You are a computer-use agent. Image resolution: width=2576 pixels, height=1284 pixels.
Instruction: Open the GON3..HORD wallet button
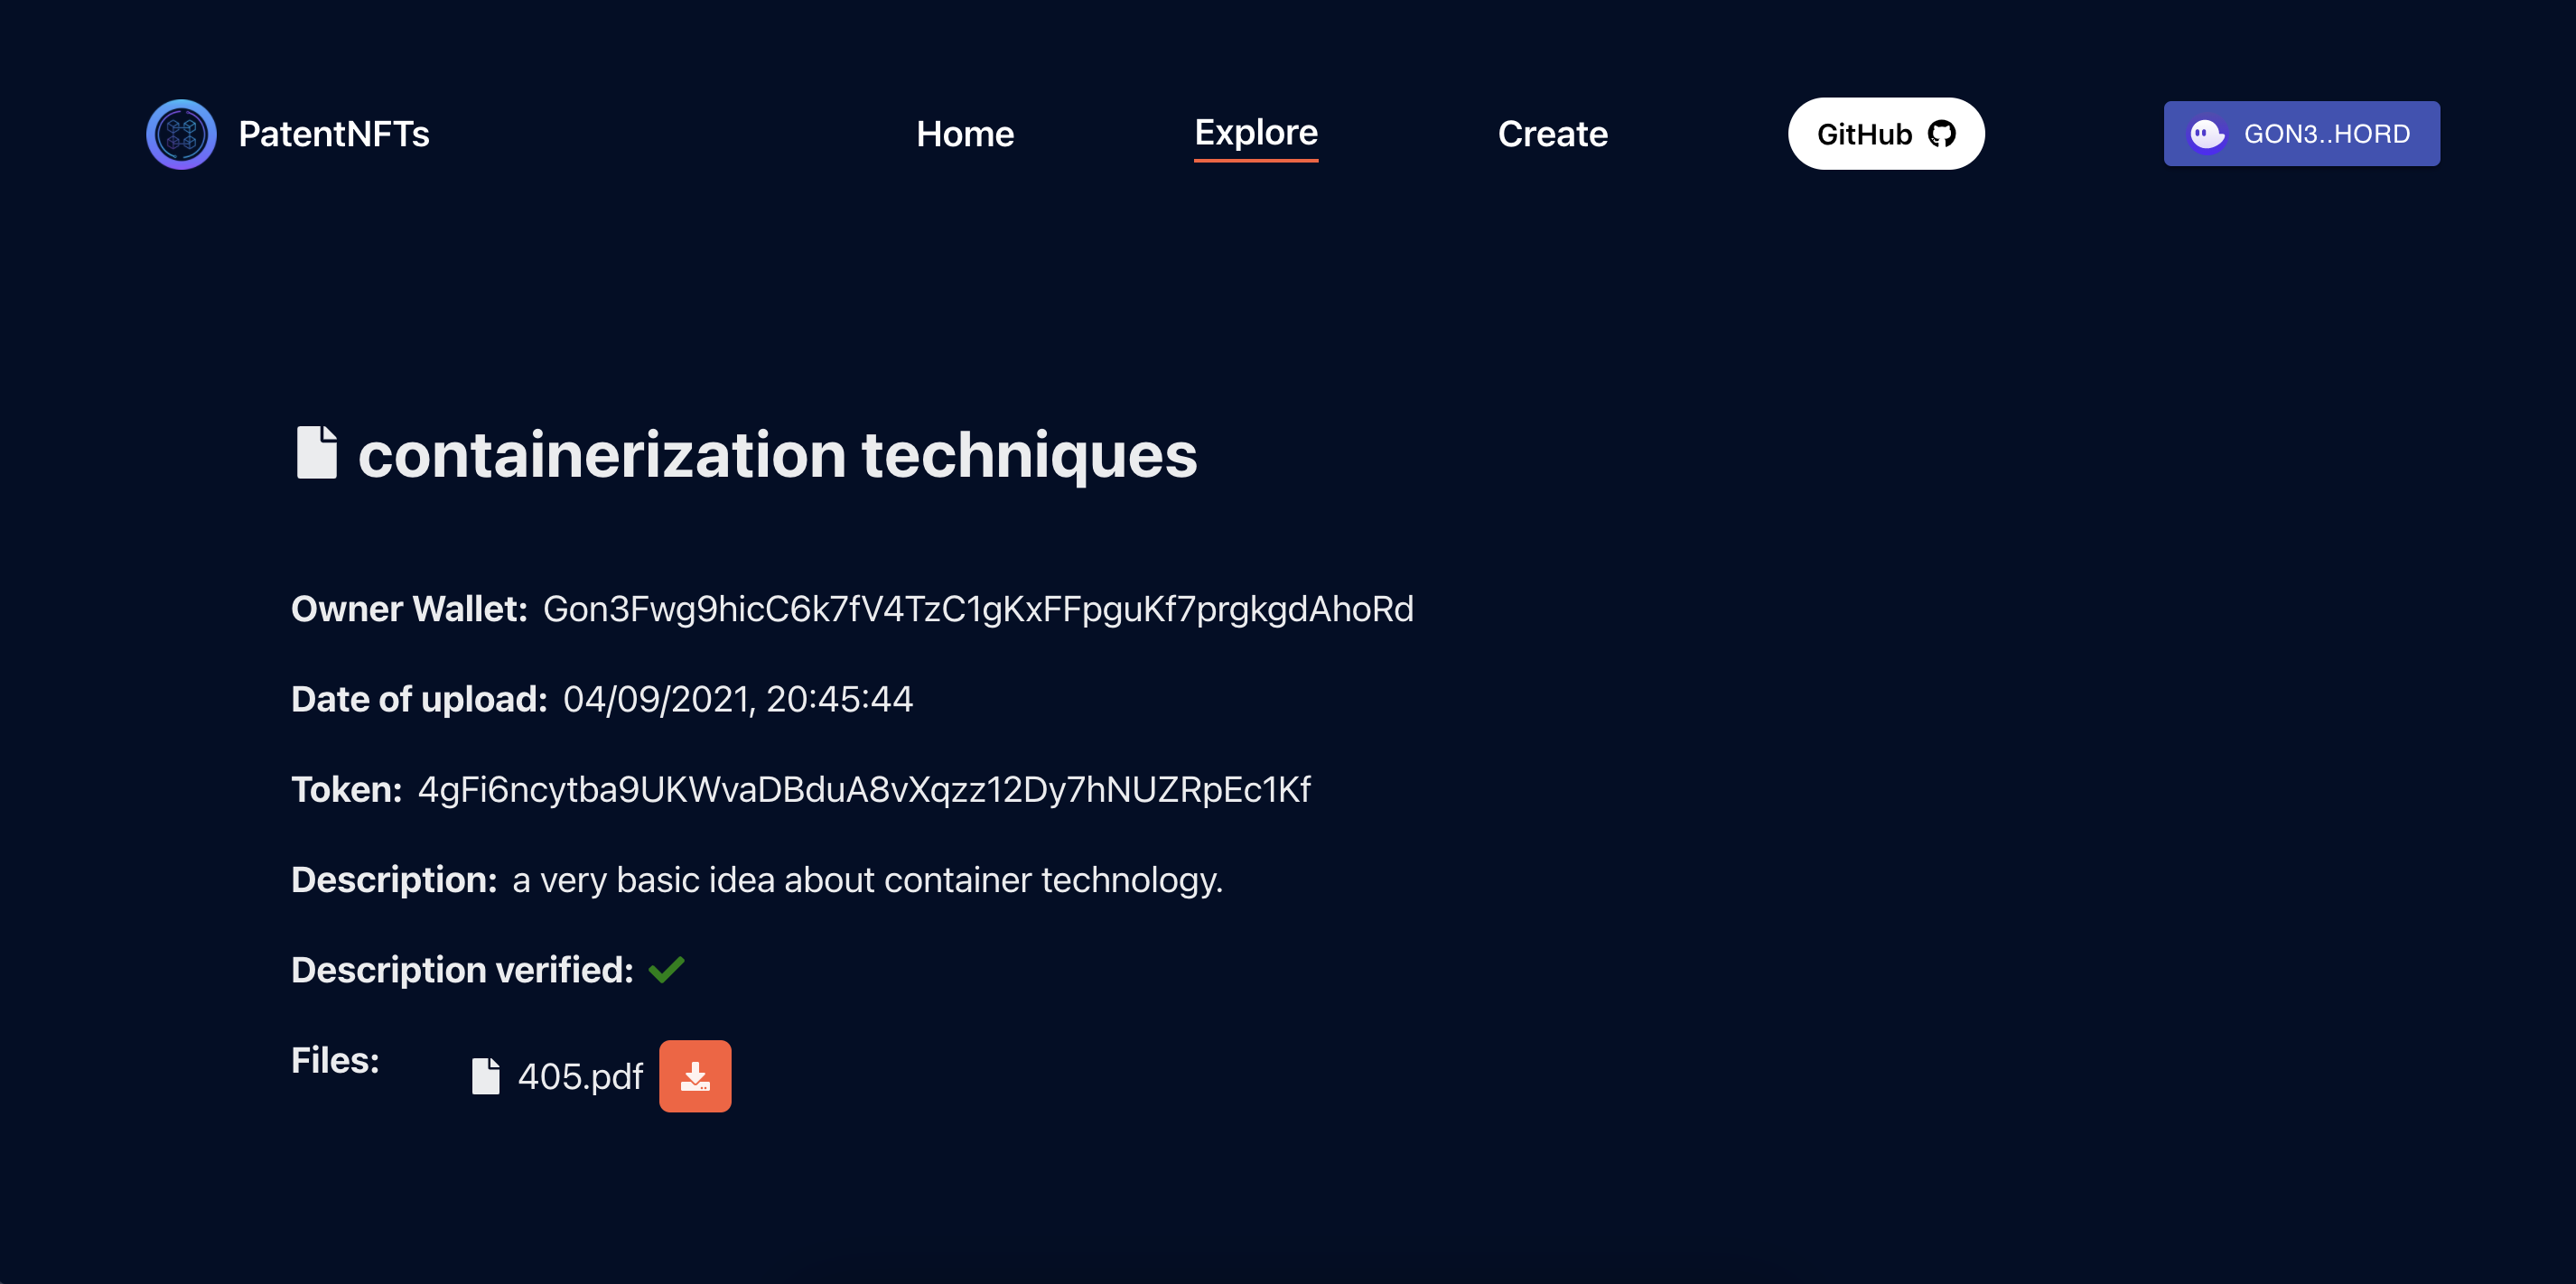[2301, 134]
